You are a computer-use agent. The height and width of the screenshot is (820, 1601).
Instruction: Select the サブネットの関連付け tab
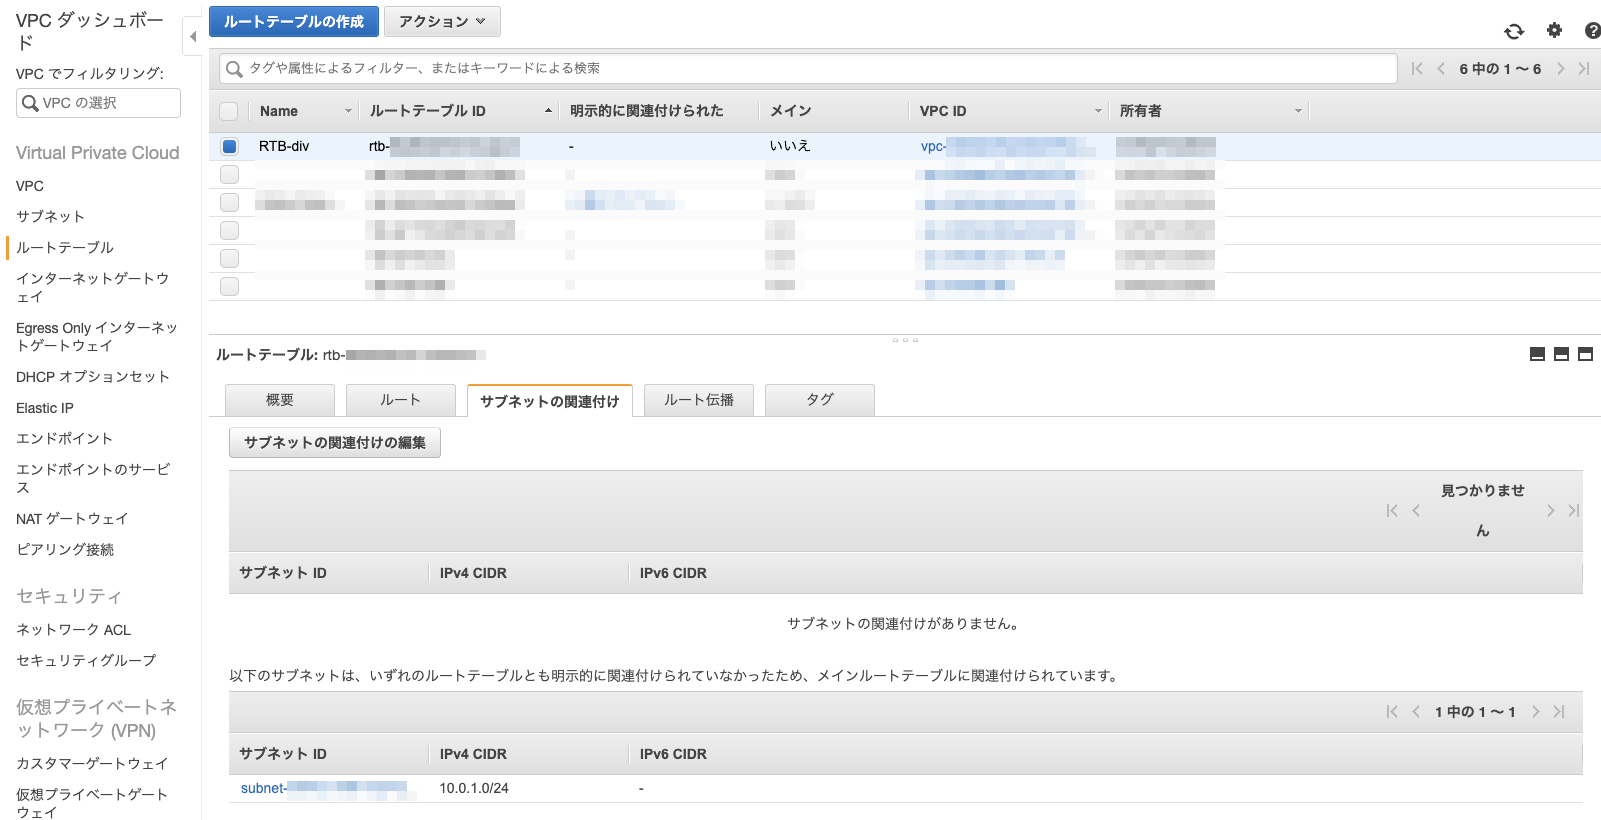[x=550, y=401]
